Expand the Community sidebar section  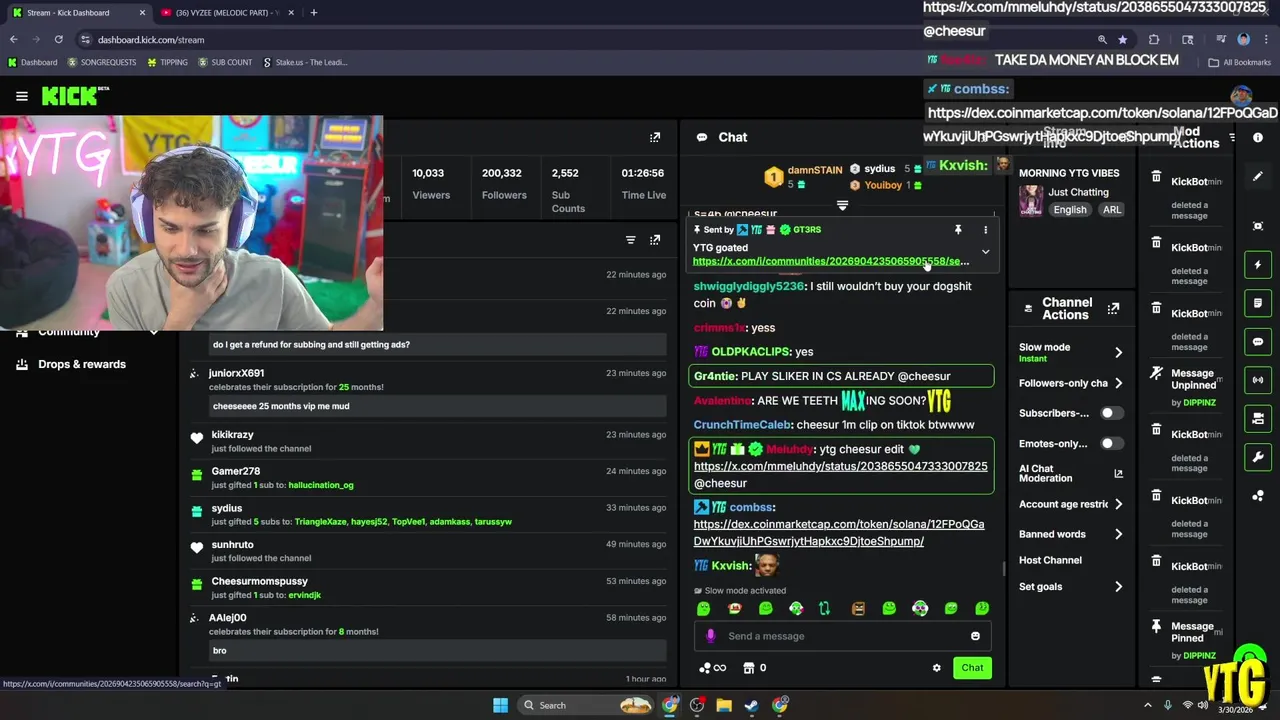click(153, 332)
